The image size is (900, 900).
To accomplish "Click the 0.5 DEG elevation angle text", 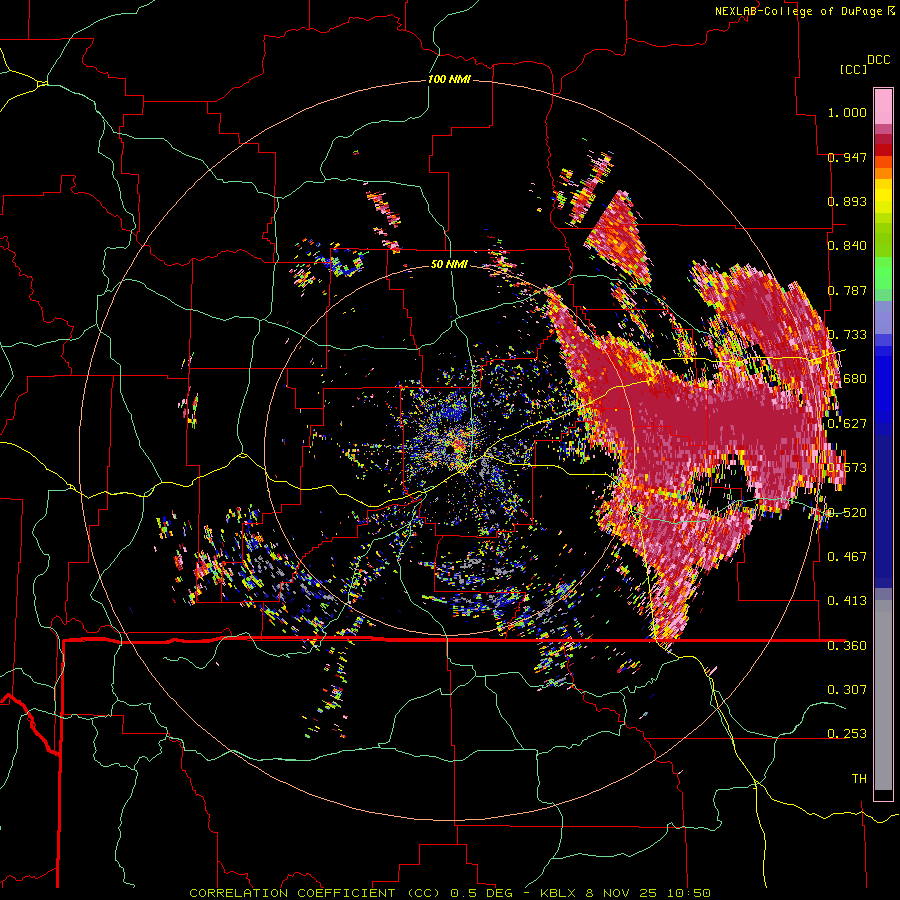I will click(480, 893).
